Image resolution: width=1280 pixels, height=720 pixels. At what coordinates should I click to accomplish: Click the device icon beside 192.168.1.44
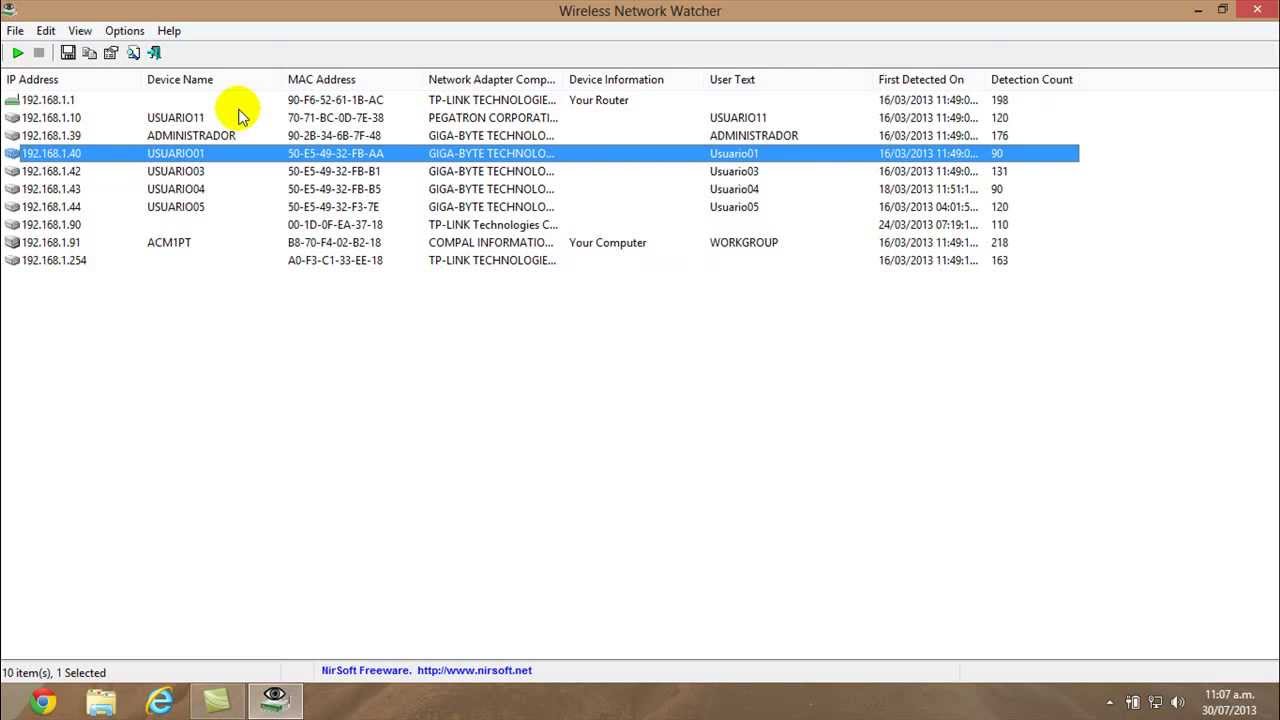12,207
